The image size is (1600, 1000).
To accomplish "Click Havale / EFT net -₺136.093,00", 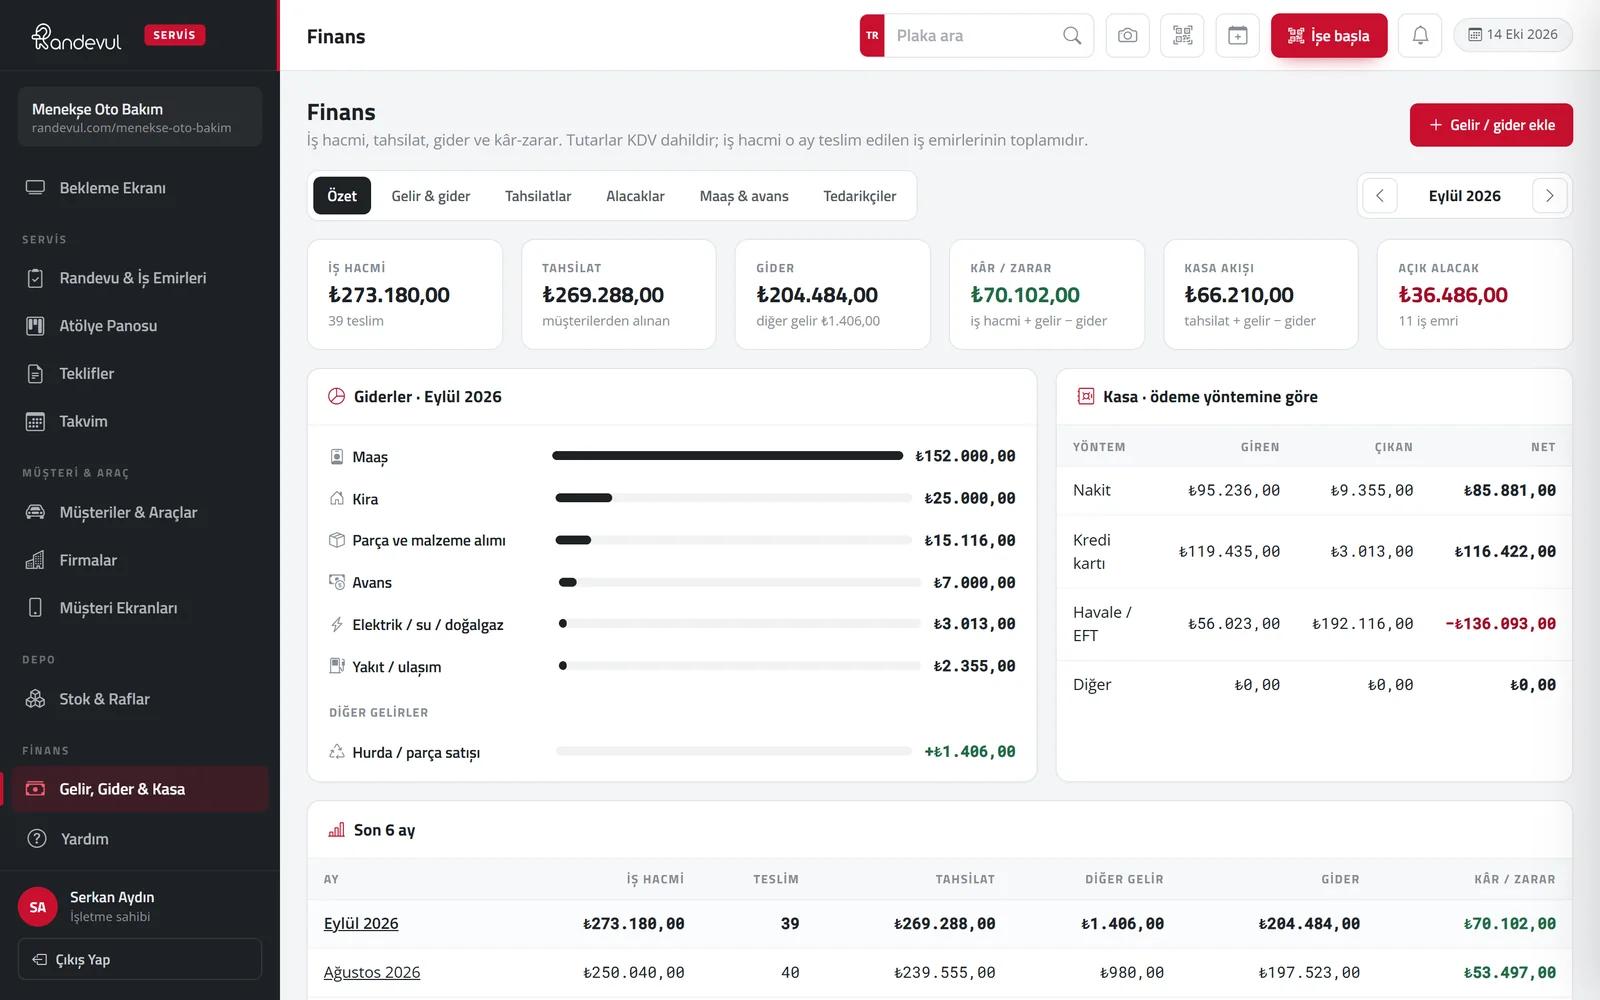I will (x=1501, y=624).
